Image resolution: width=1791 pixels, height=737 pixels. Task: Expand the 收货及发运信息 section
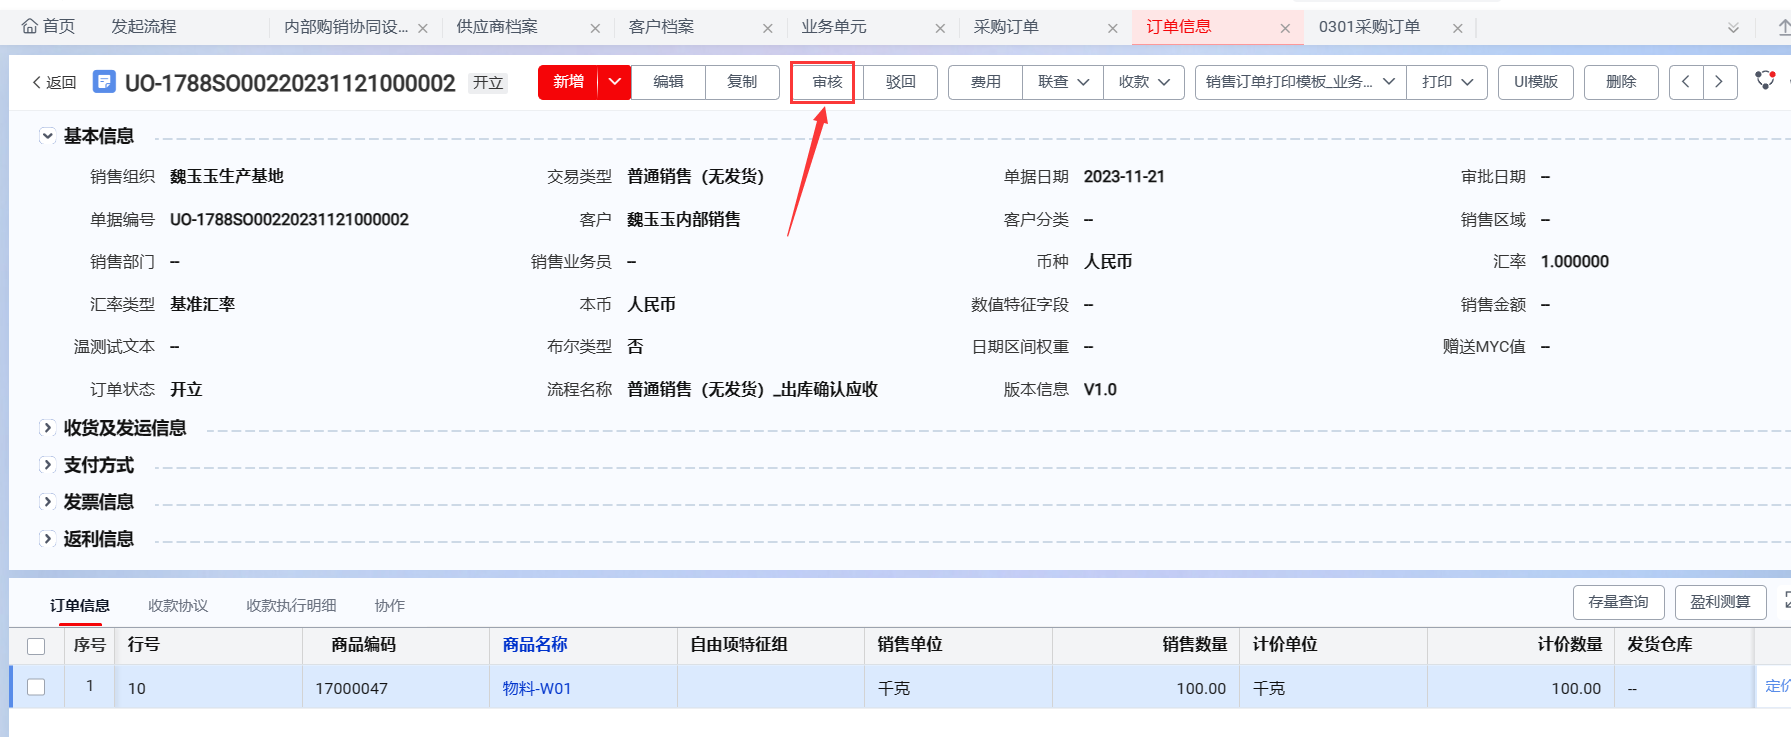pyautogui.click(x=47, y=428)
